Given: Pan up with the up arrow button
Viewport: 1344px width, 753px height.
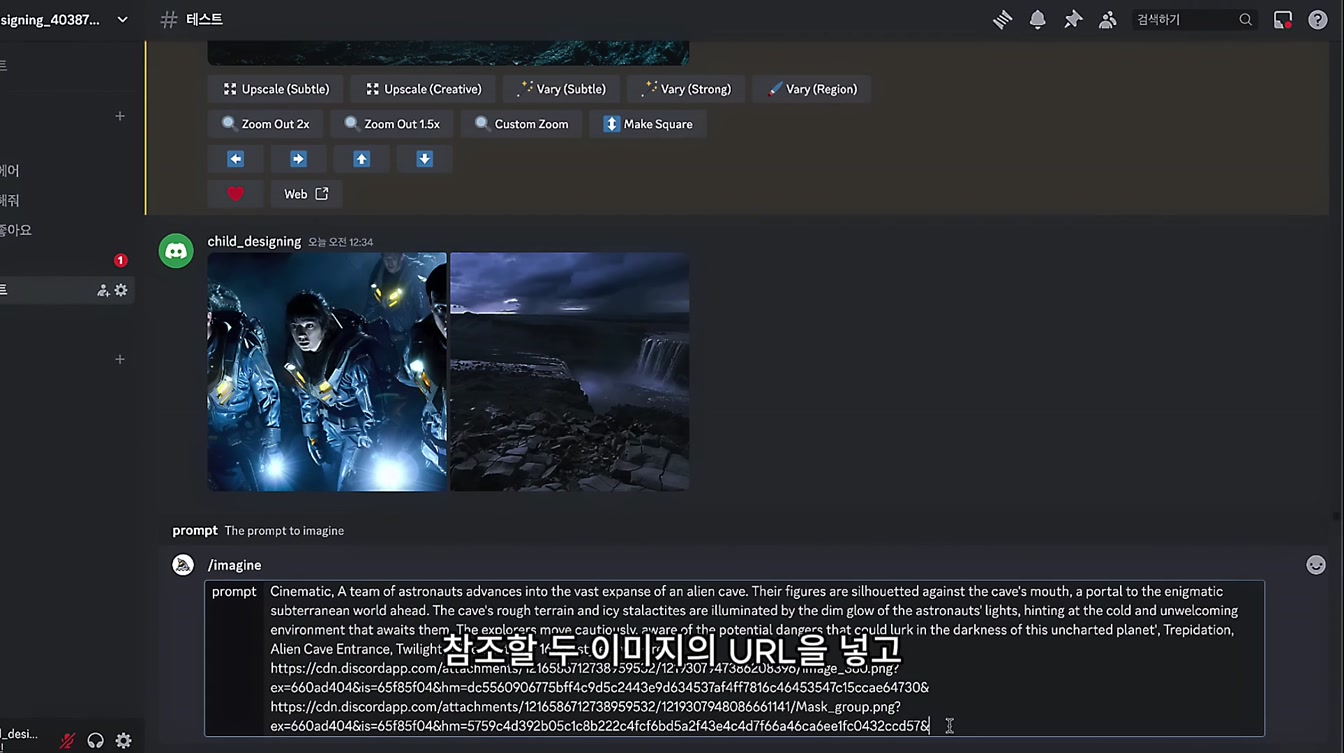Looking at the screenshot, I should tap(362, 159).
